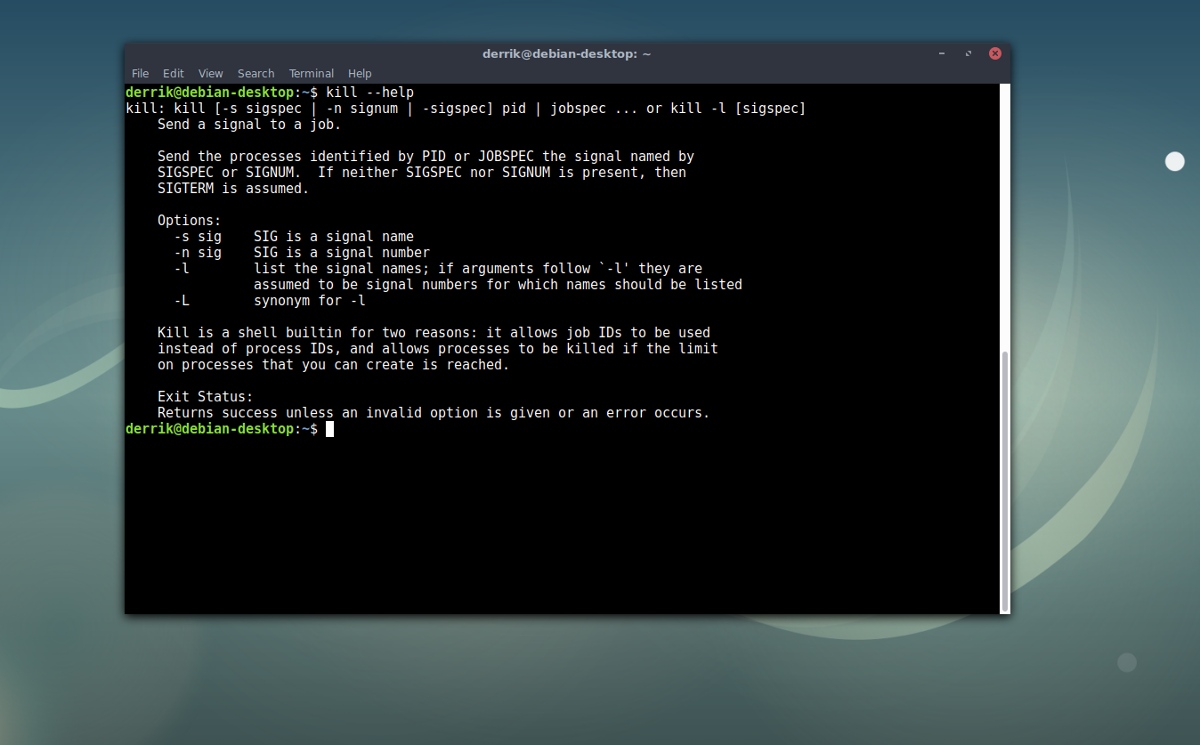
Task: Click the window title derrik@debian-desktop
Action: click(x=566, y=54)
